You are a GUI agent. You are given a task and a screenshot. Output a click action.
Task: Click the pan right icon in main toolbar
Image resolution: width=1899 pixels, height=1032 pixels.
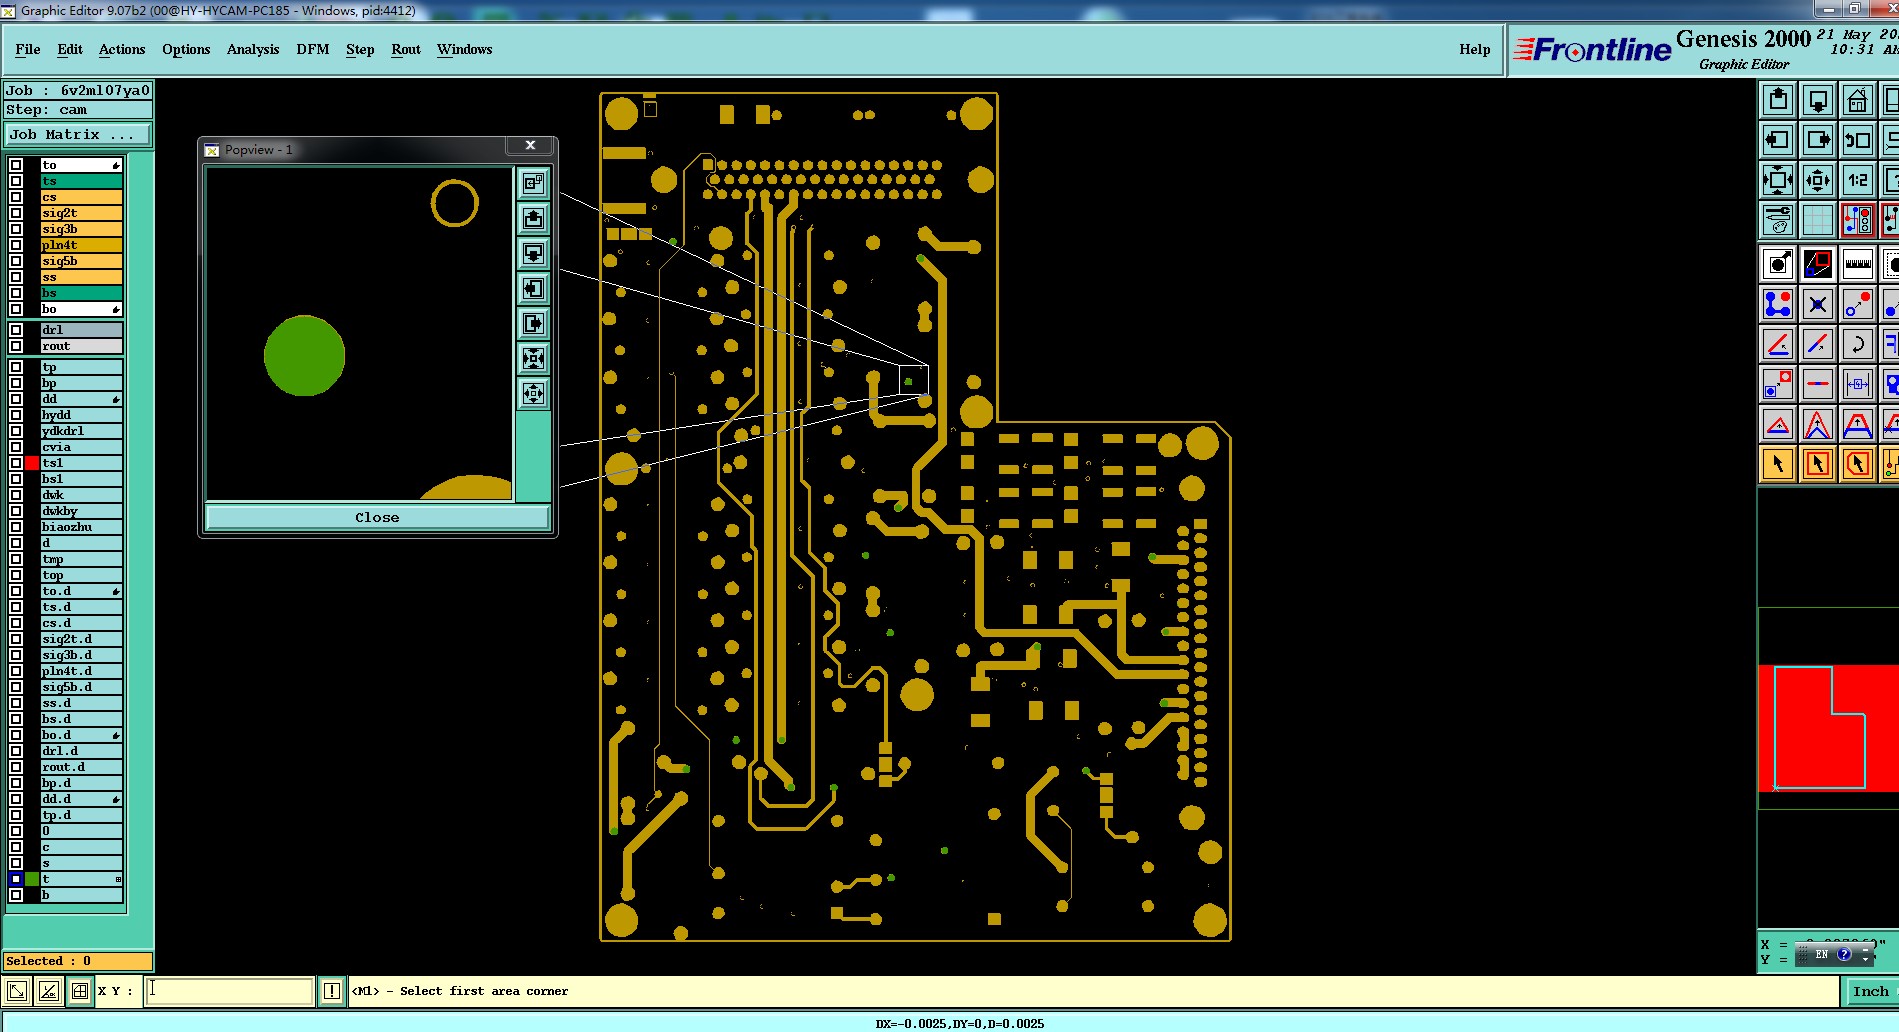(1818, 140)
